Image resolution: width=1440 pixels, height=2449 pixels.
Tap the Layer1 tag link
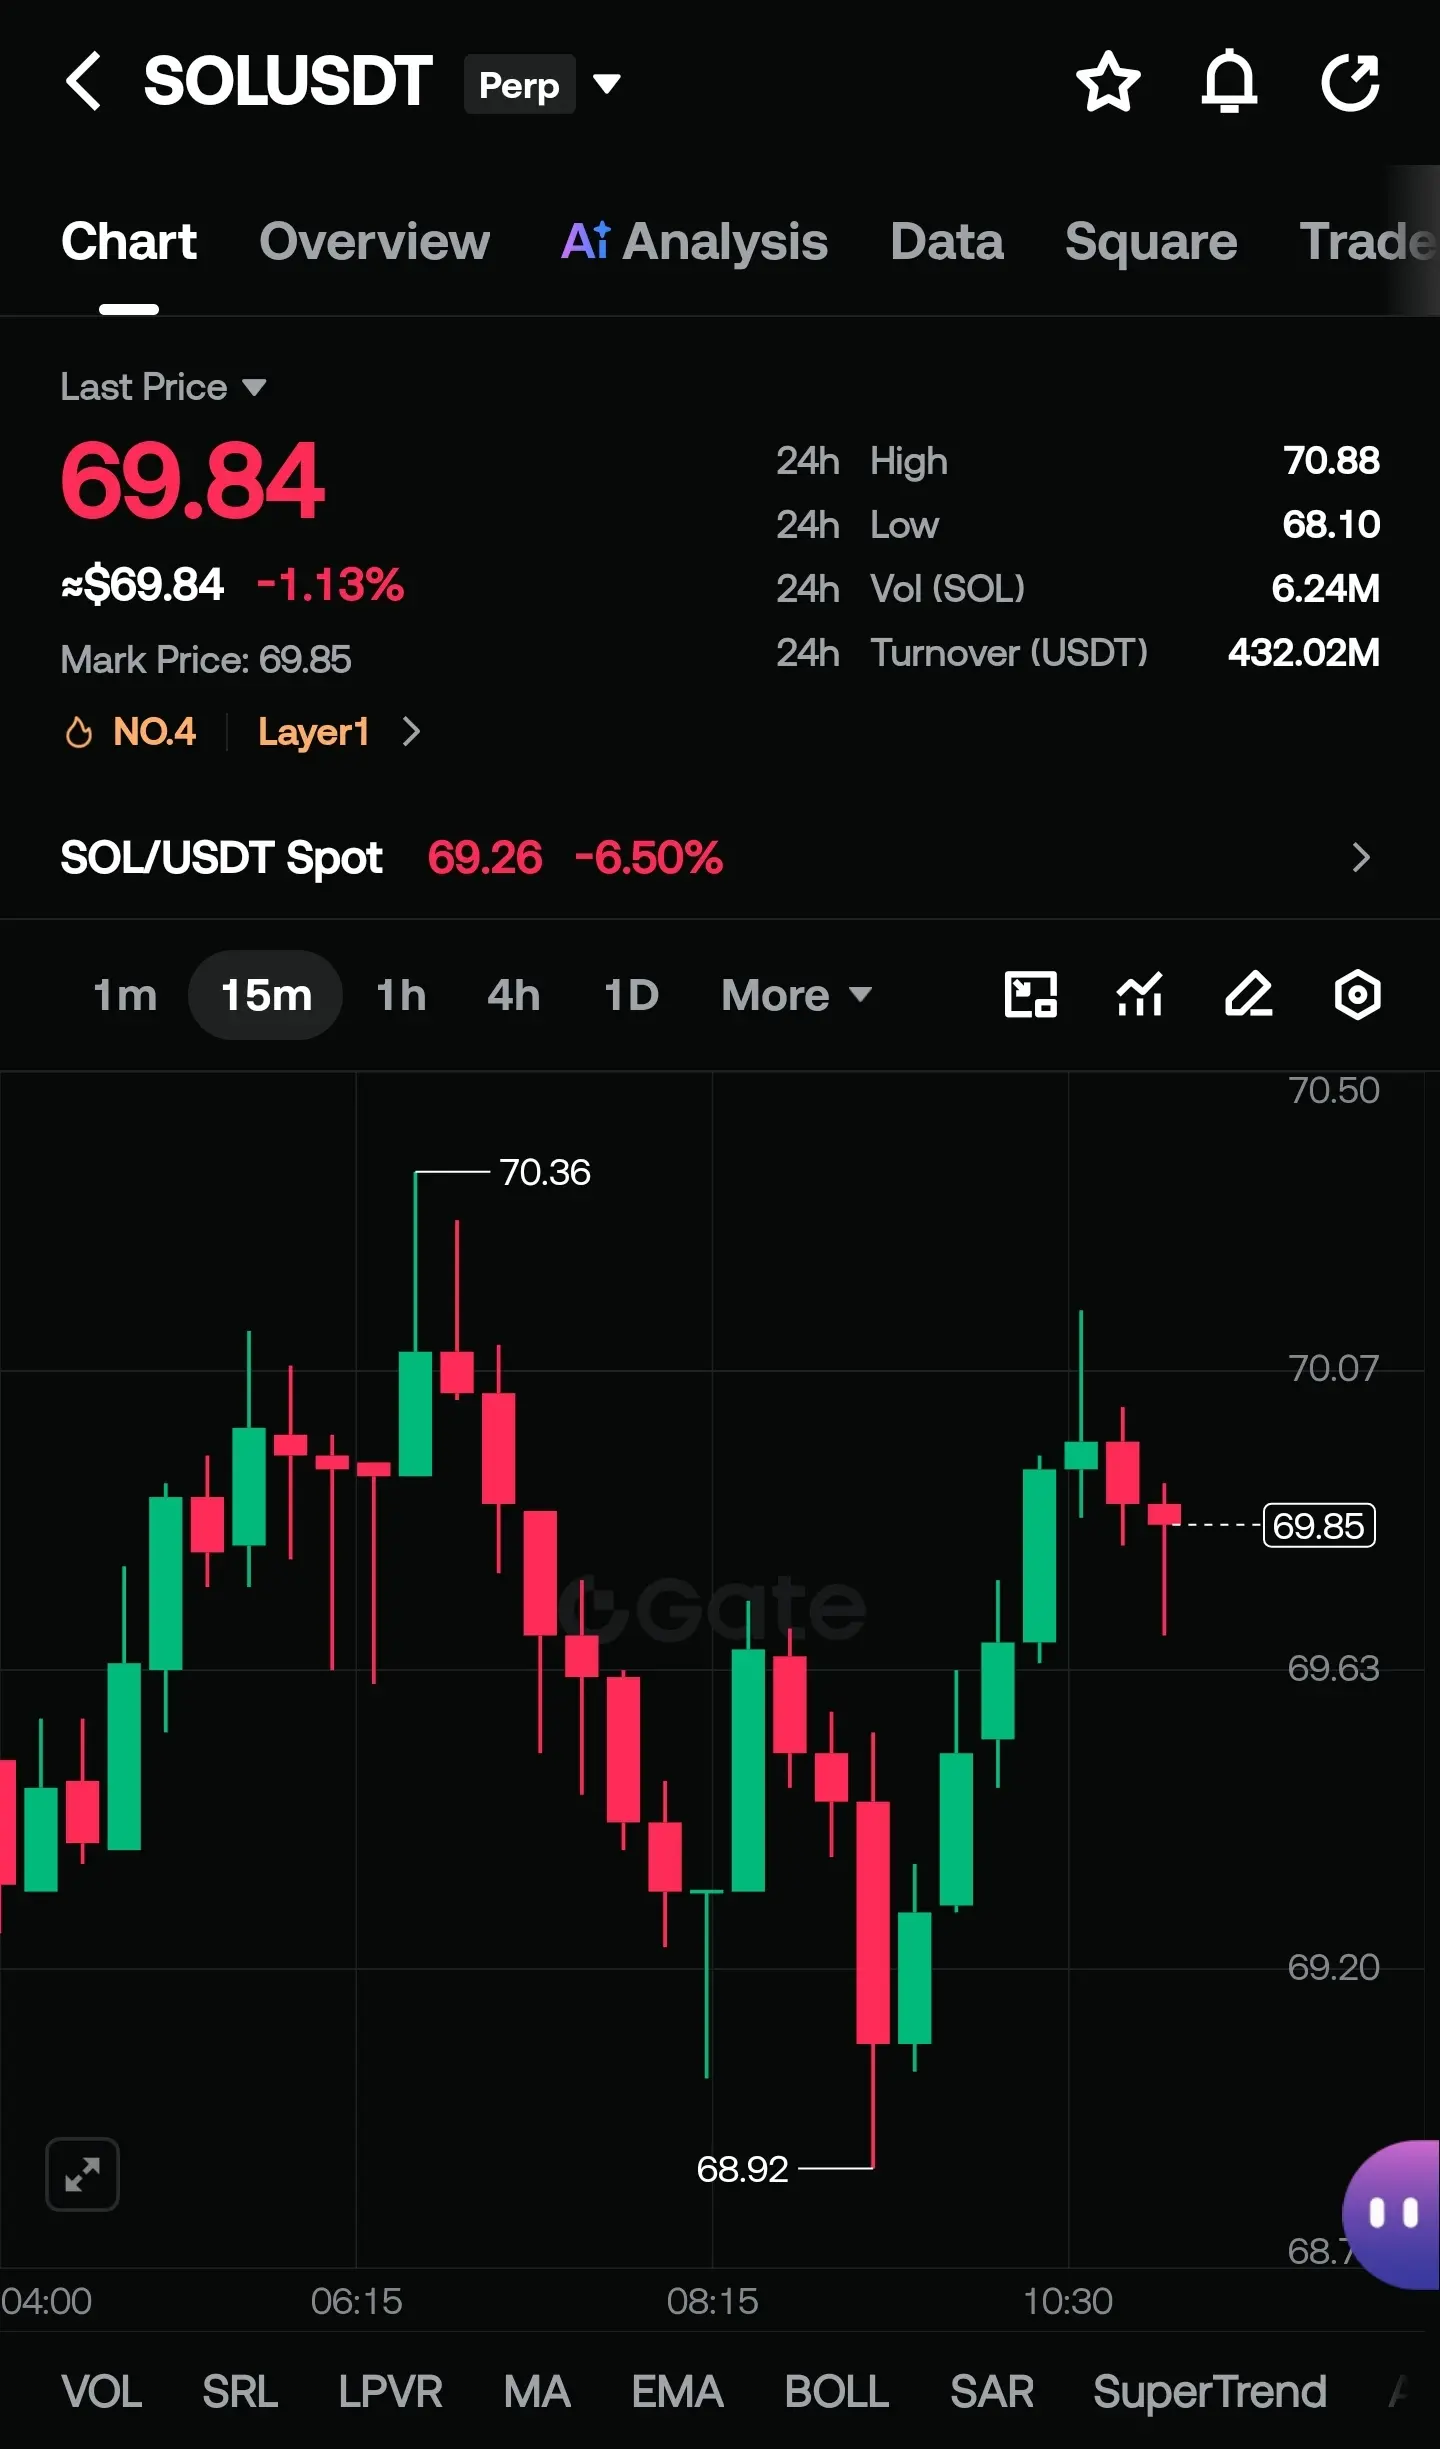click(314, 732)
